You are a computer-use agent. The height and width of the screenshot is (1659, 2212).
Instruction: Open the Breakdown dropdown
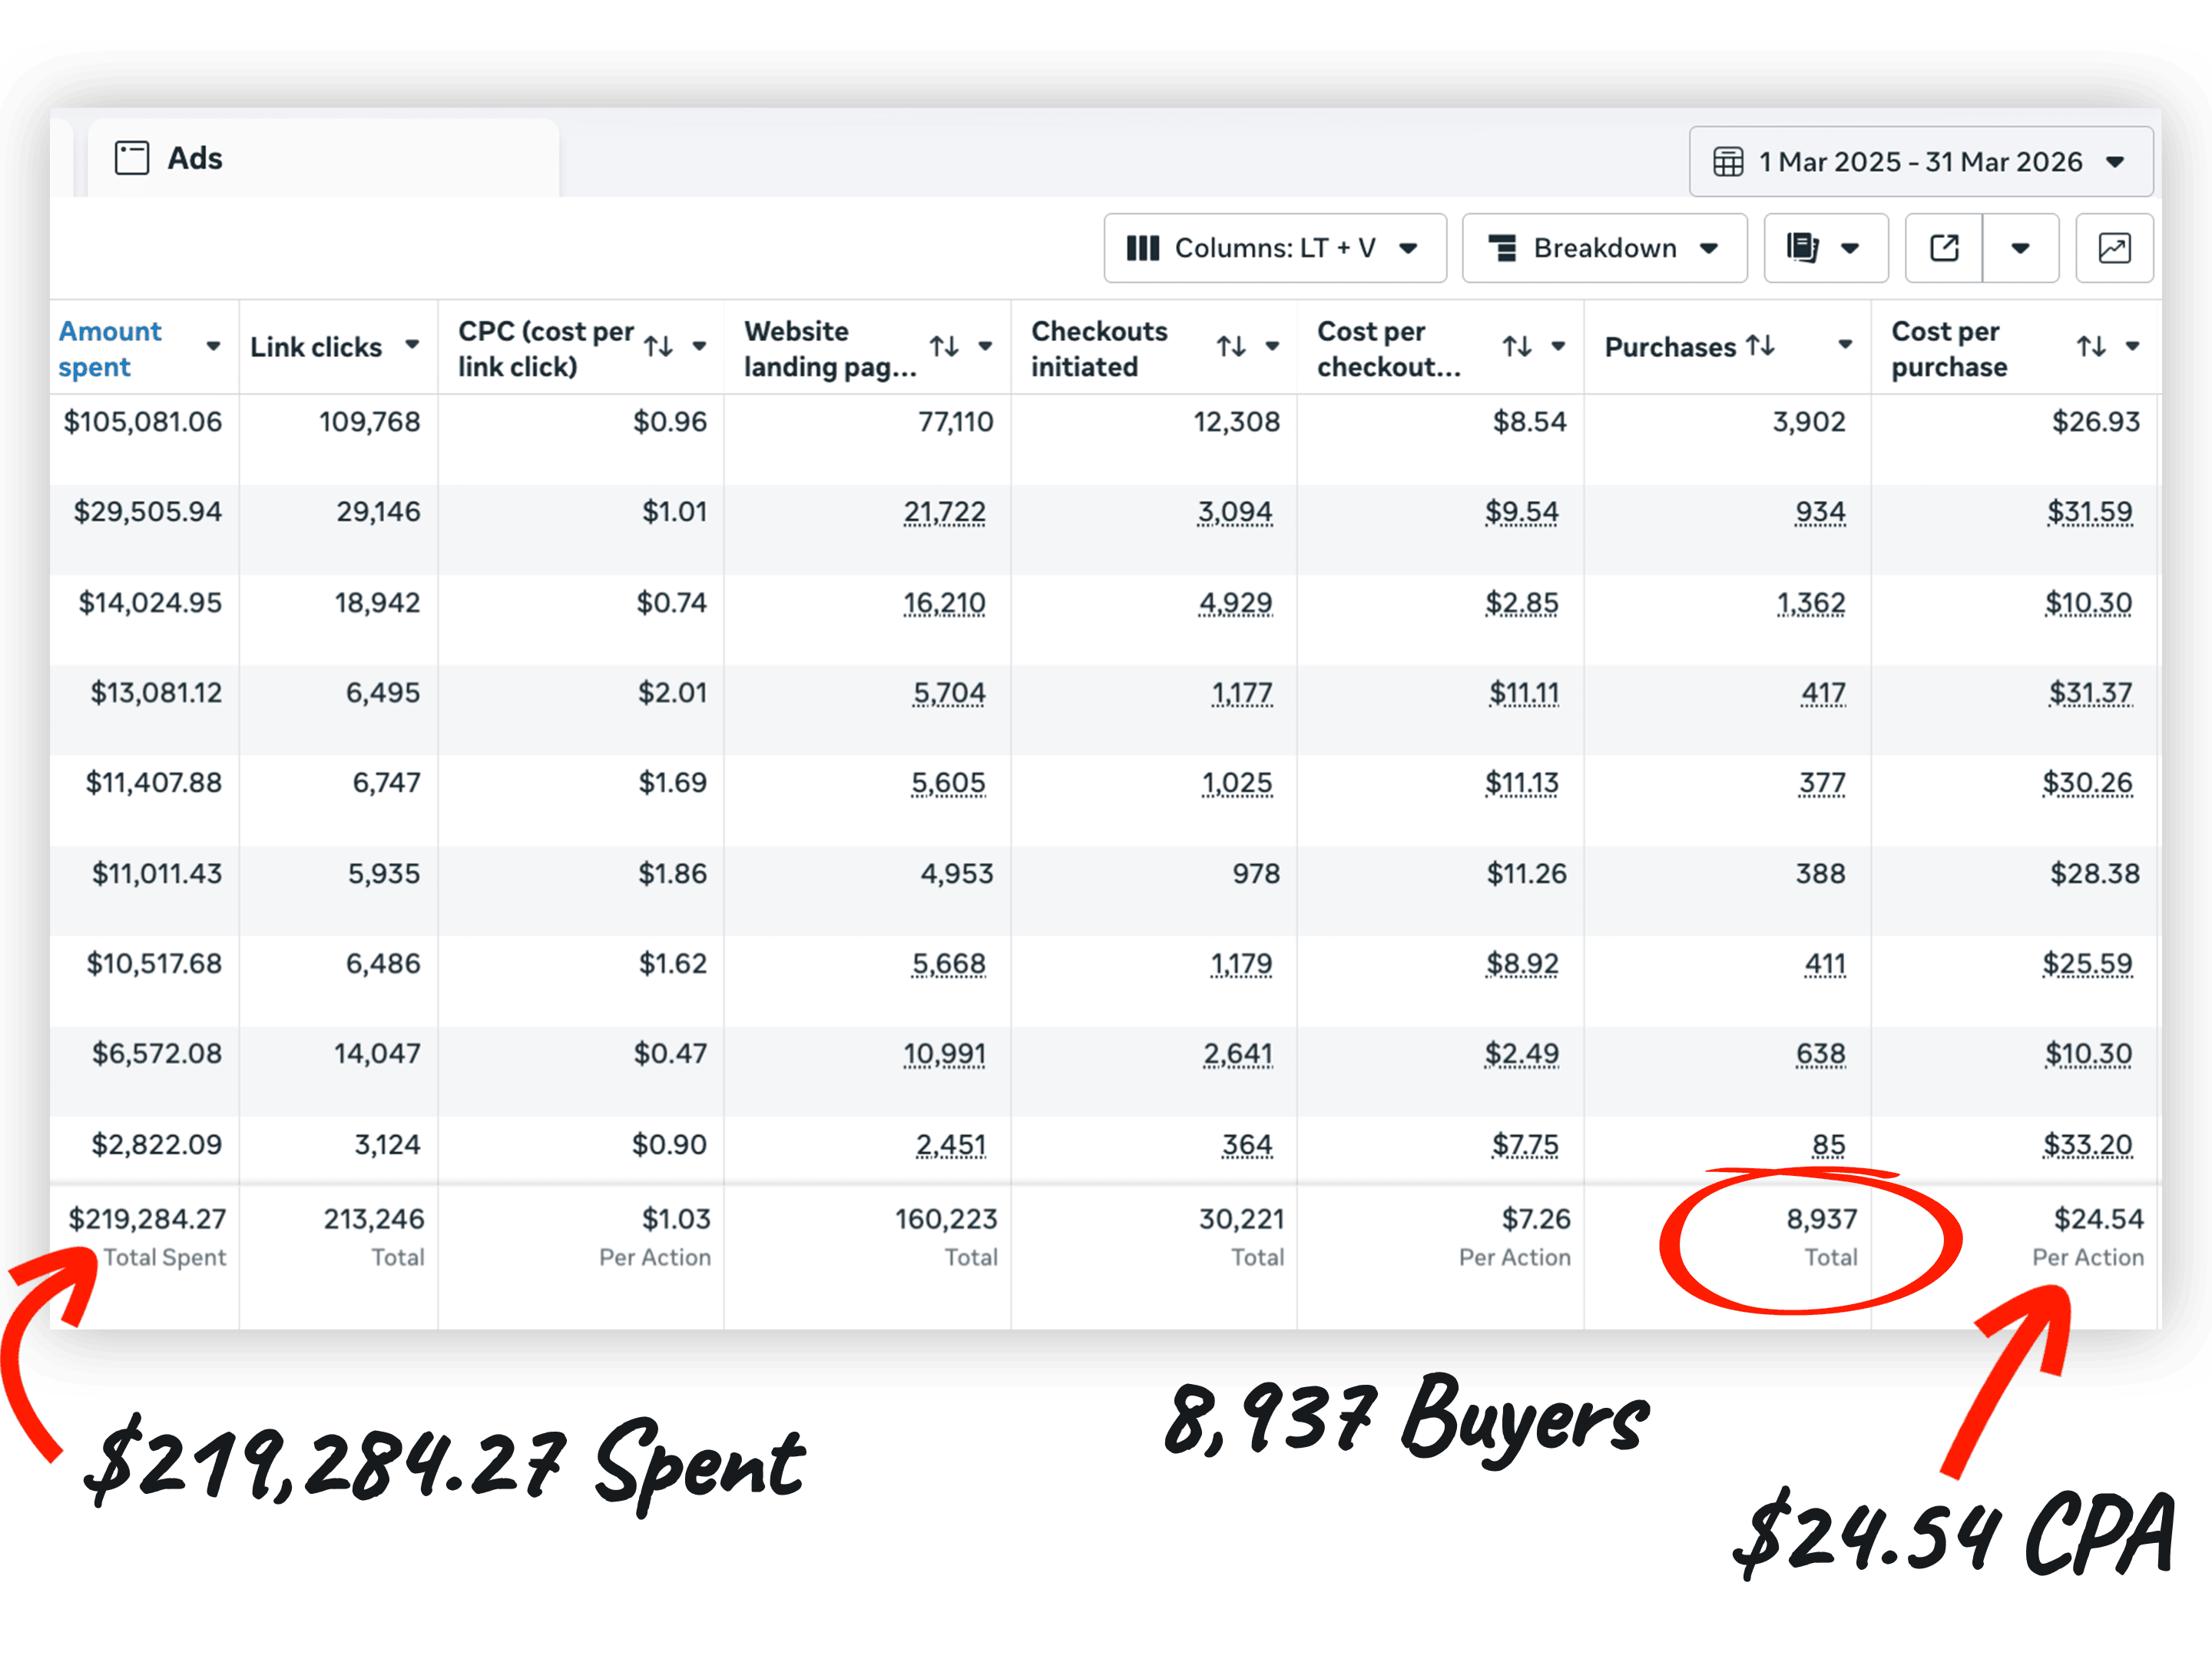pyautogui.click(x=1604, y=248)
